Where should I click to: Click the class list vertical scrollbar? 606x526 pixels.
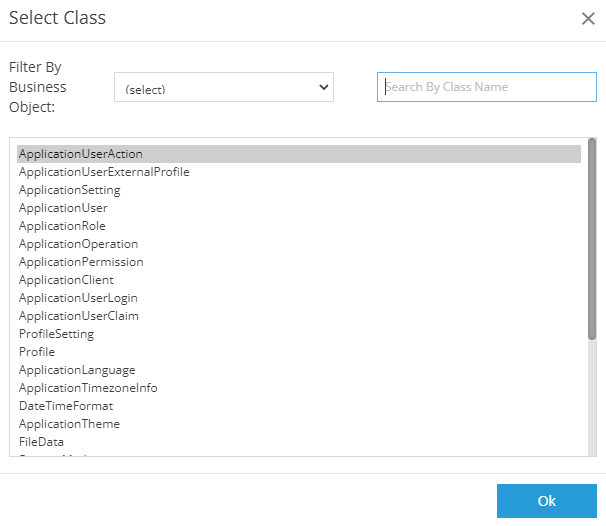592,240
